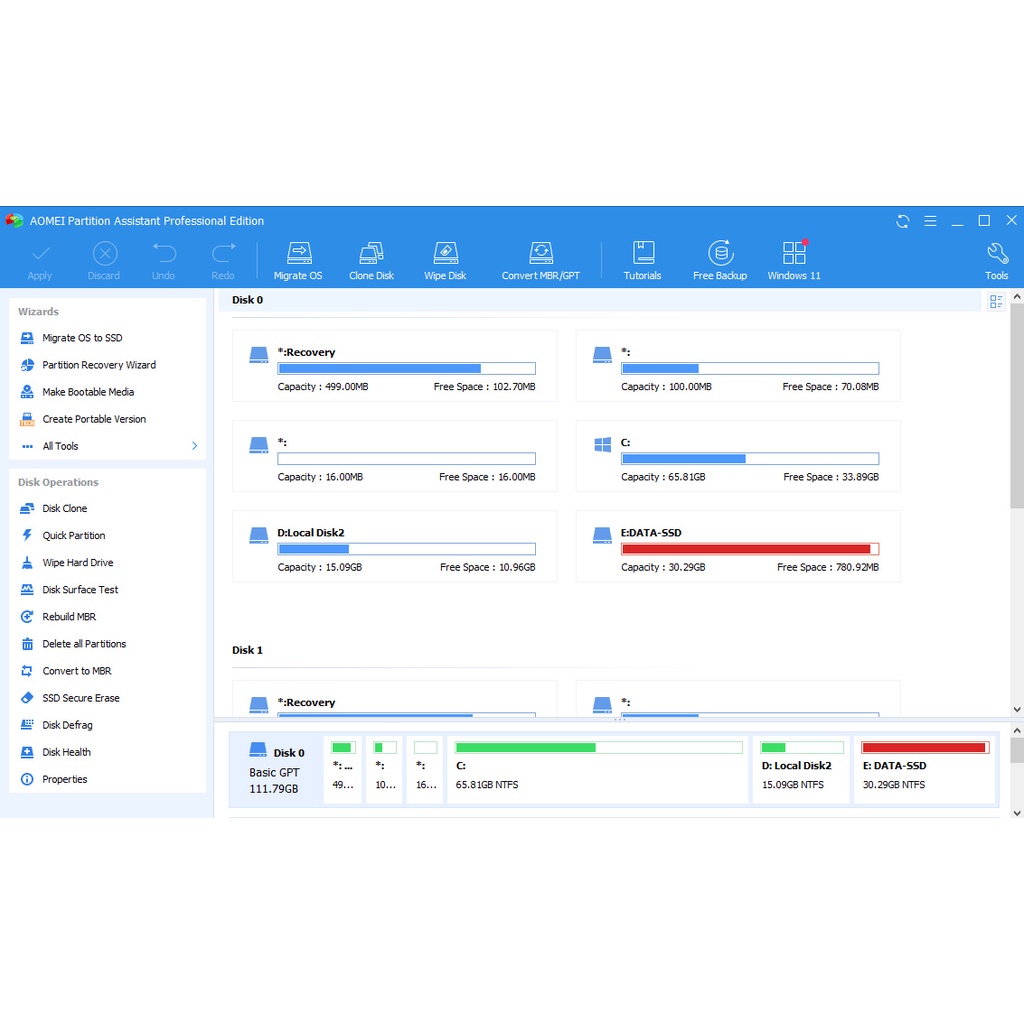Select Disk 1 Recovery partition card
This screenshot has height=1024, width=1024.
coord(394,699)
